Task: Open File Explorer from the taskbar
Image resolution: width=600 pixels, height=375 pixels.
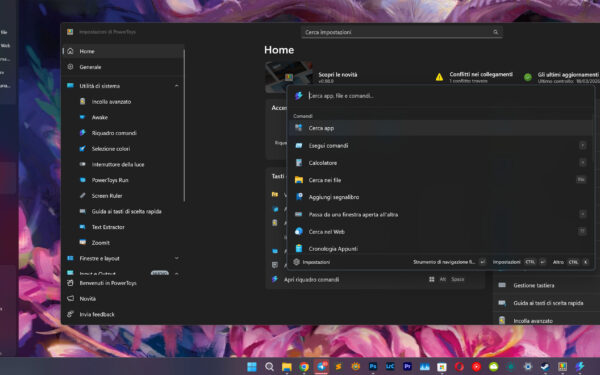Action: (287, 367)
